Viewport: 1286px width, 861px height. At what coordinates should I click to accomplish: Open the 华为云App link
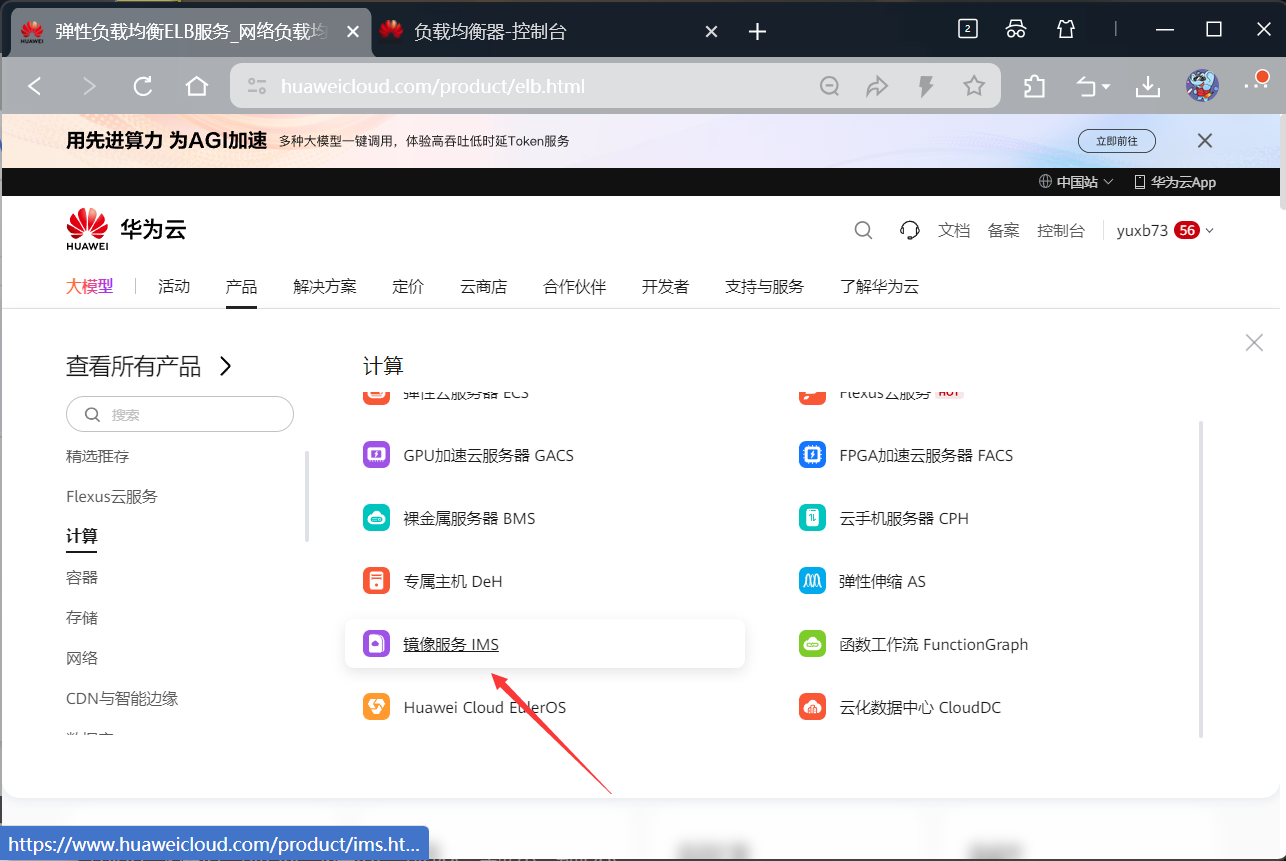(x=1175, y=182)
